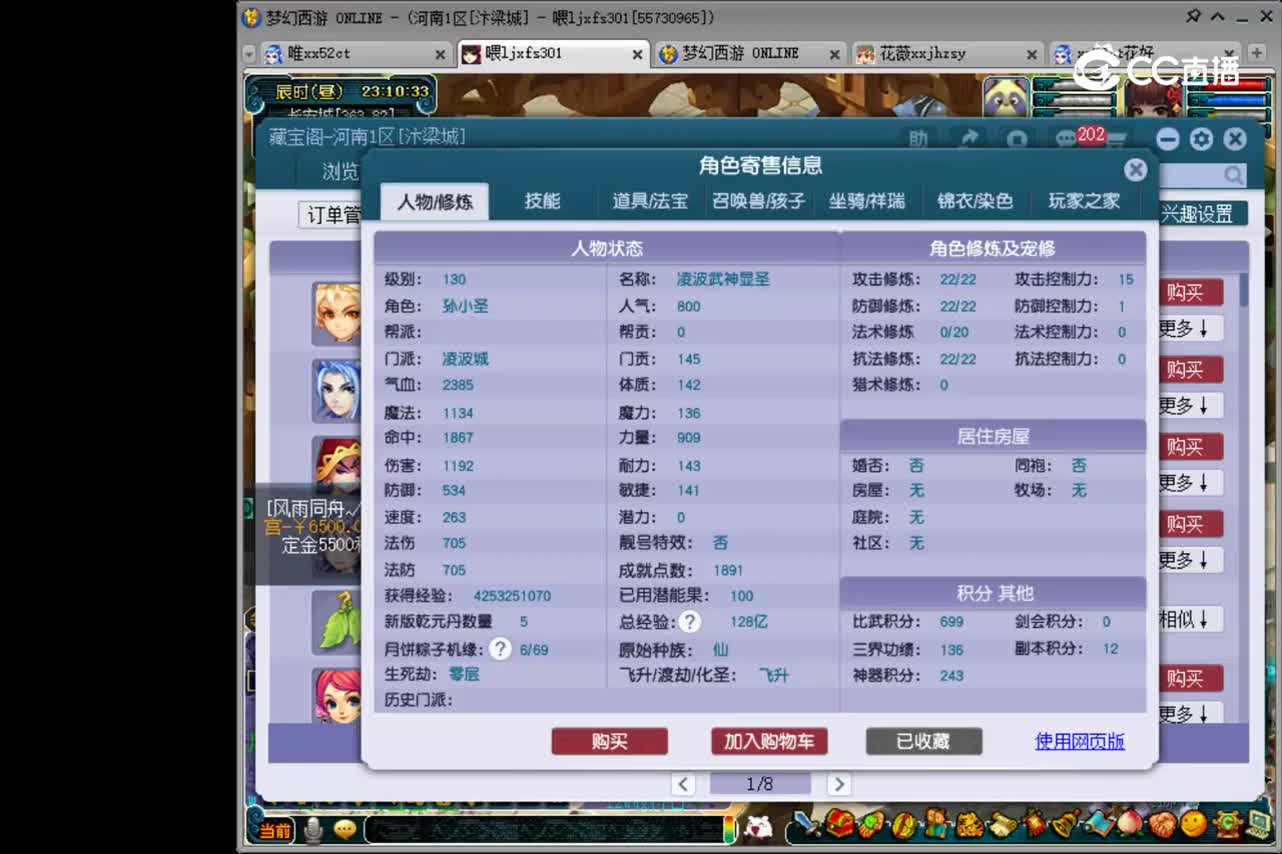The image size is (1282, 854).
Task: Click the listing scrollbar in 藏宝阁
Action: 1244,290
